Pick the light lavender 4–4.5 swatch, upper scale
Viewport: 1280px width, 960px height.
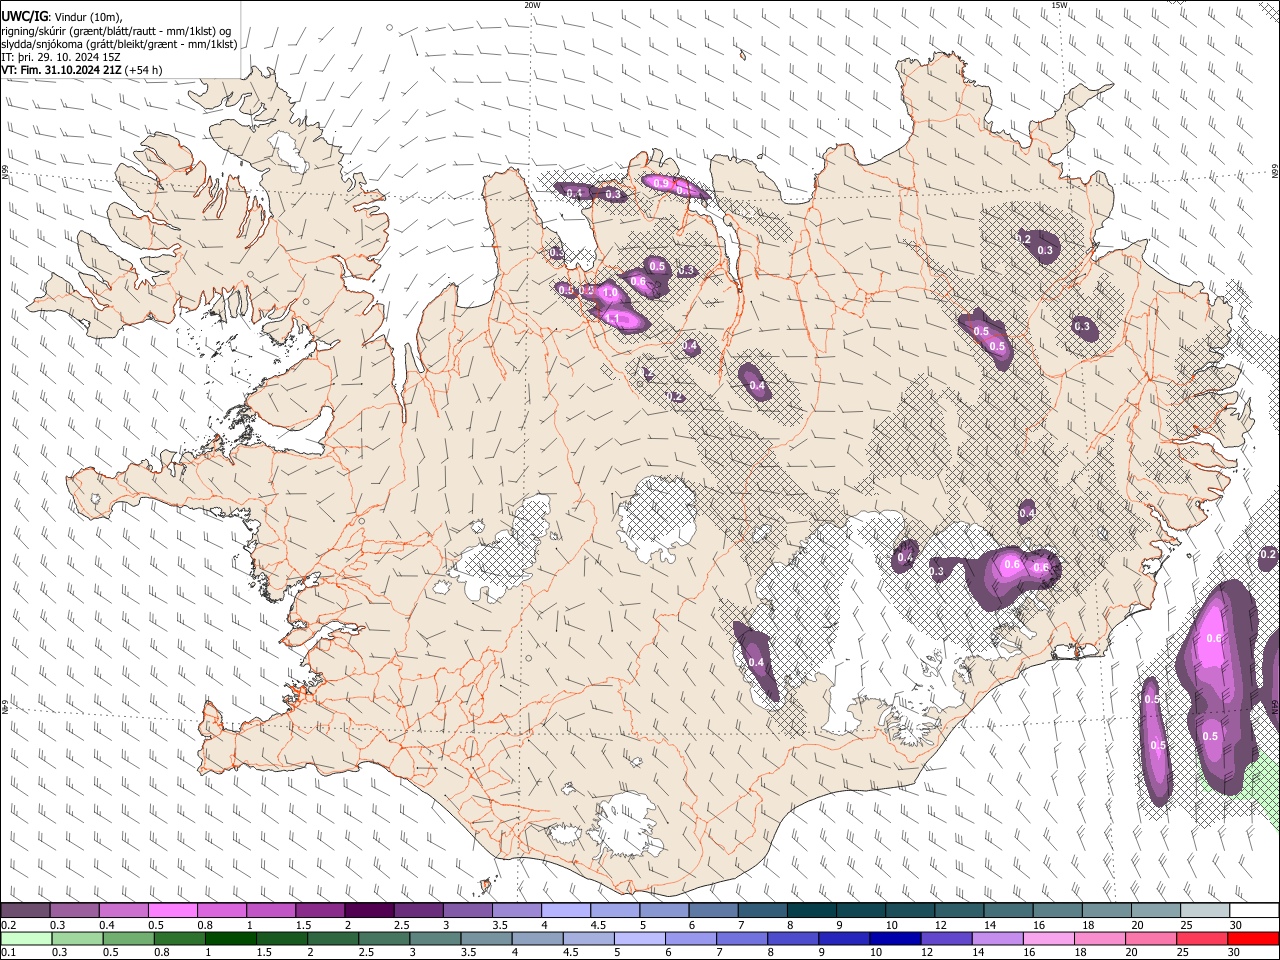[x=566, y=911]
